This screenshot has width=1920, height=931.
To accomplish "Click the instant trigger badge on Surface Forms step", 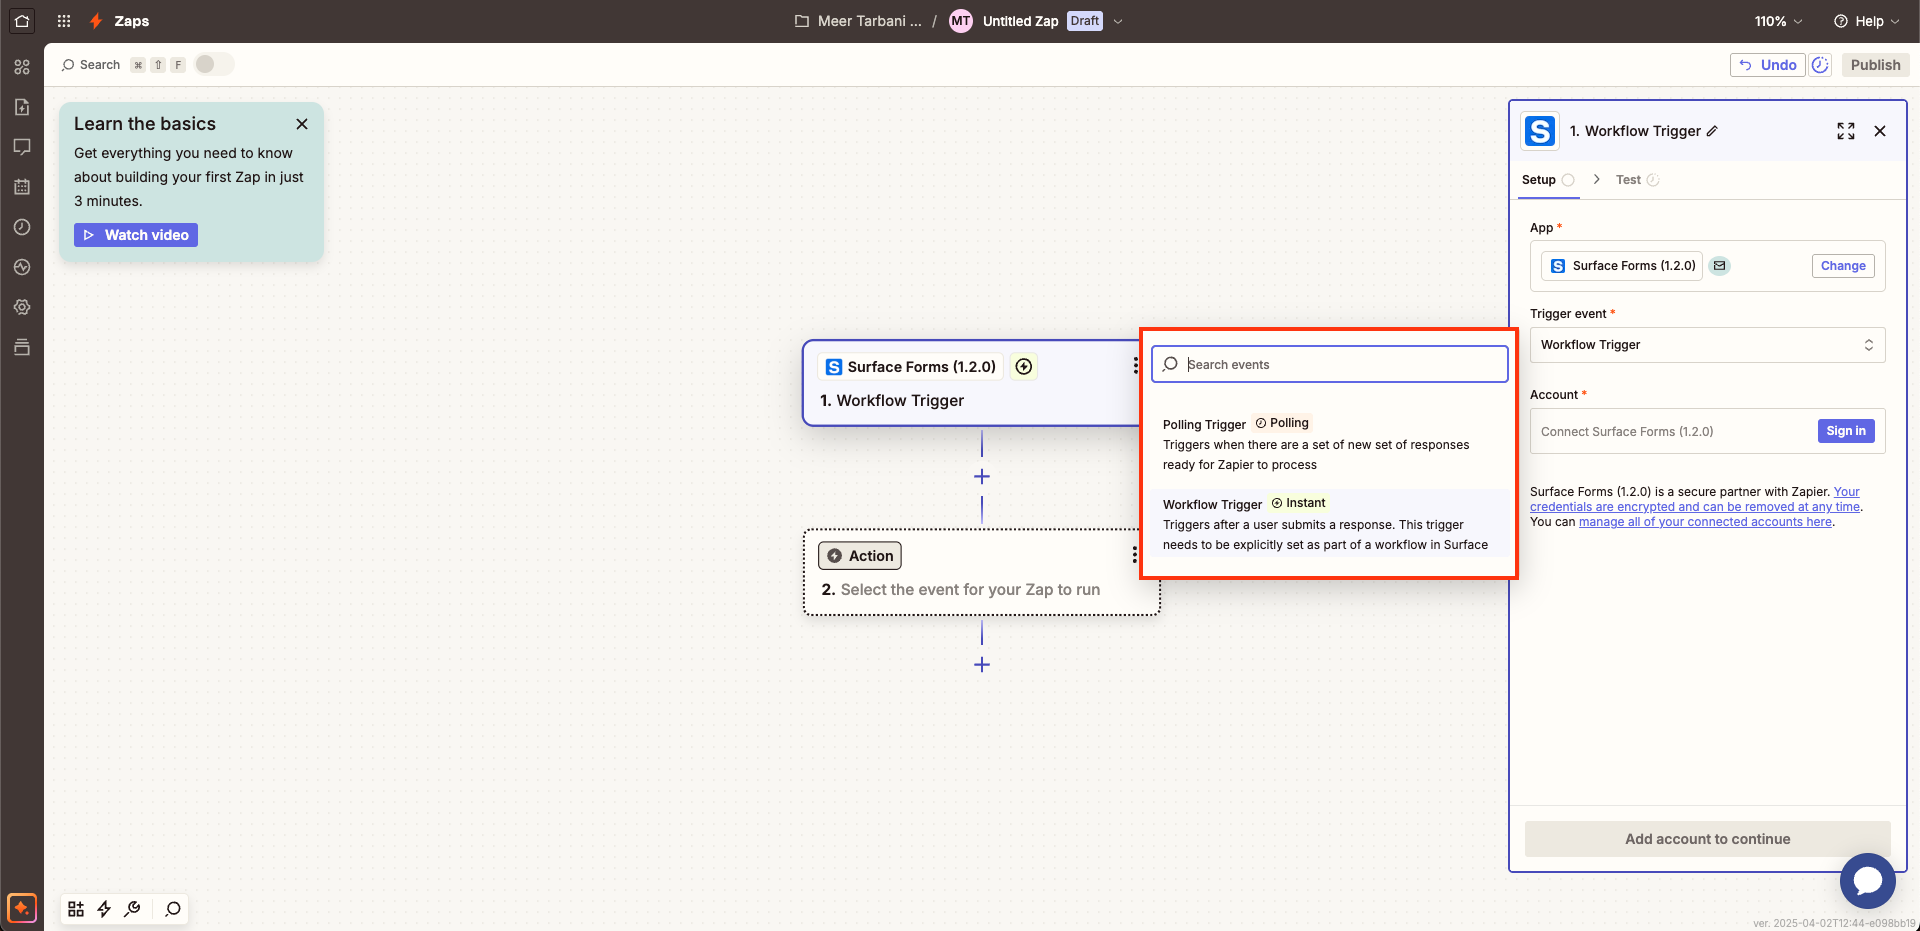I will [1024, 367].
